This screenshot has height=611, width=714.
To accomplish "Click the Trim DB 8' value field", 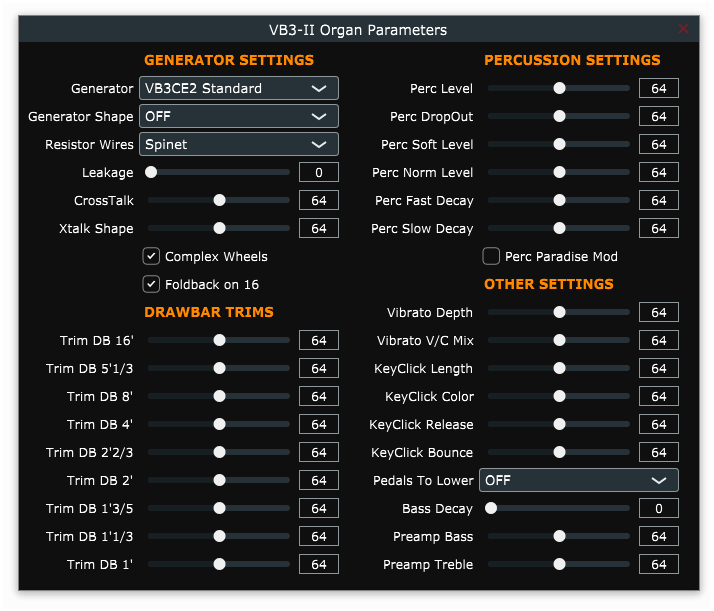I will 319,397.
